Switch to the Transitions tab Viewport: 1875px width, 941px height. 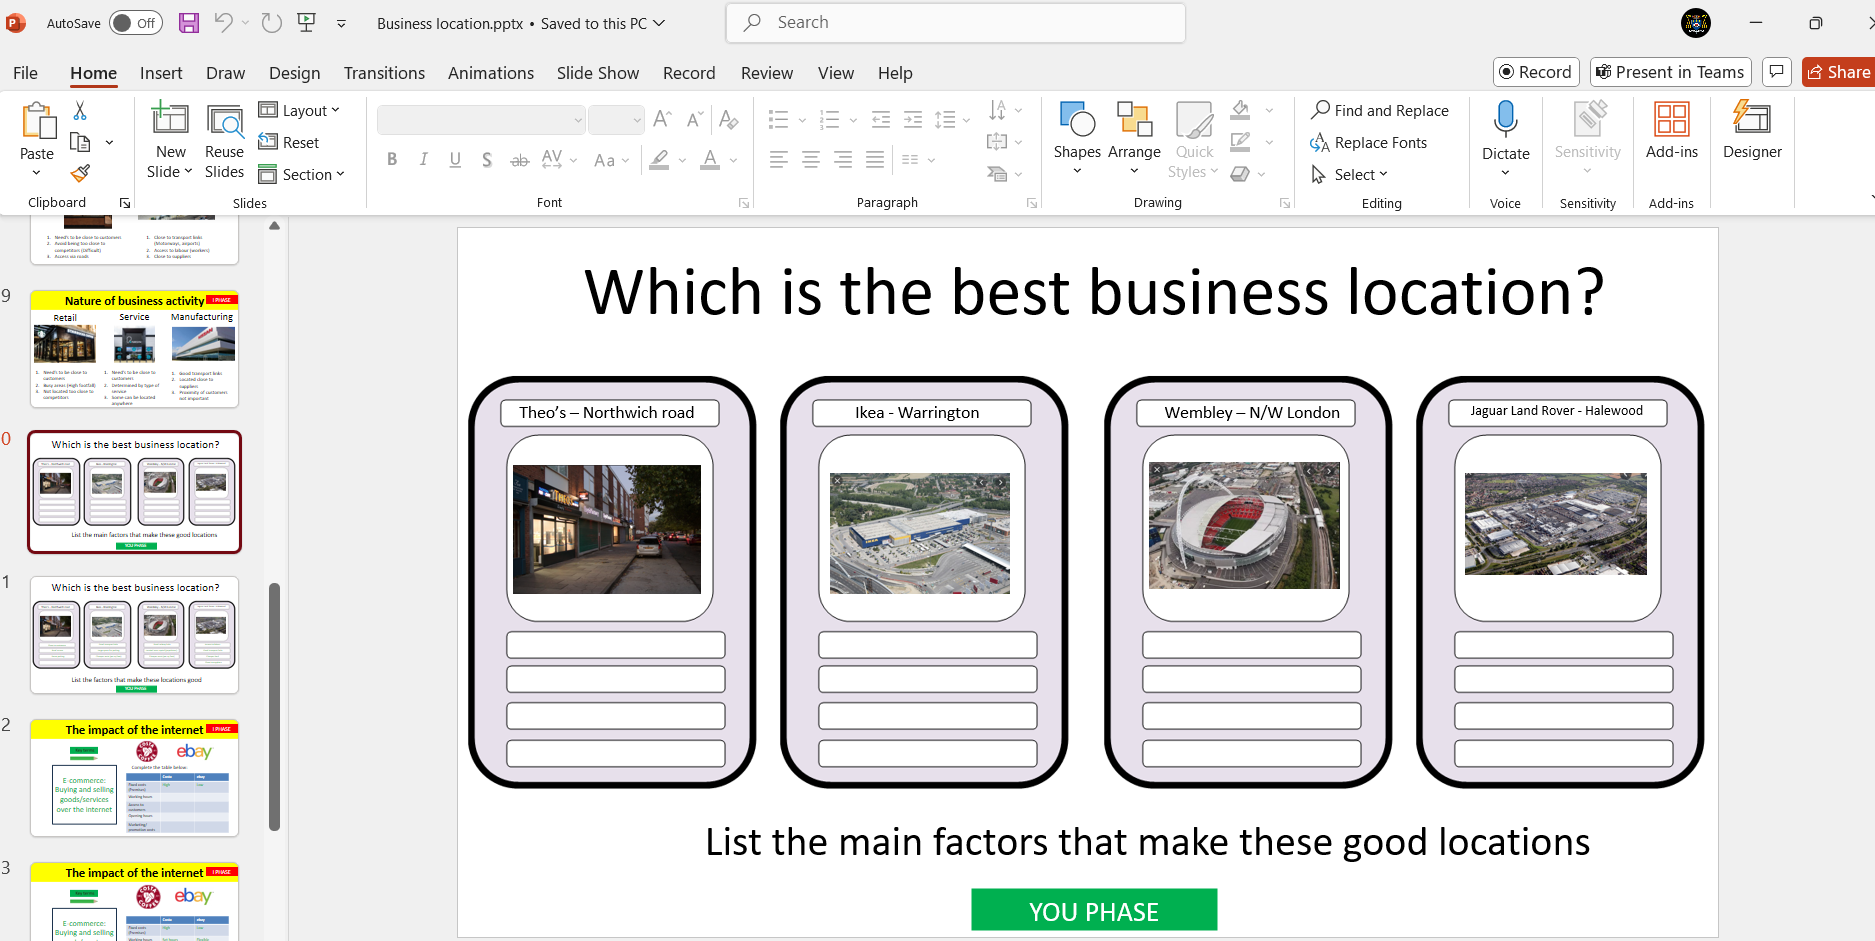[x=384, y=73]
